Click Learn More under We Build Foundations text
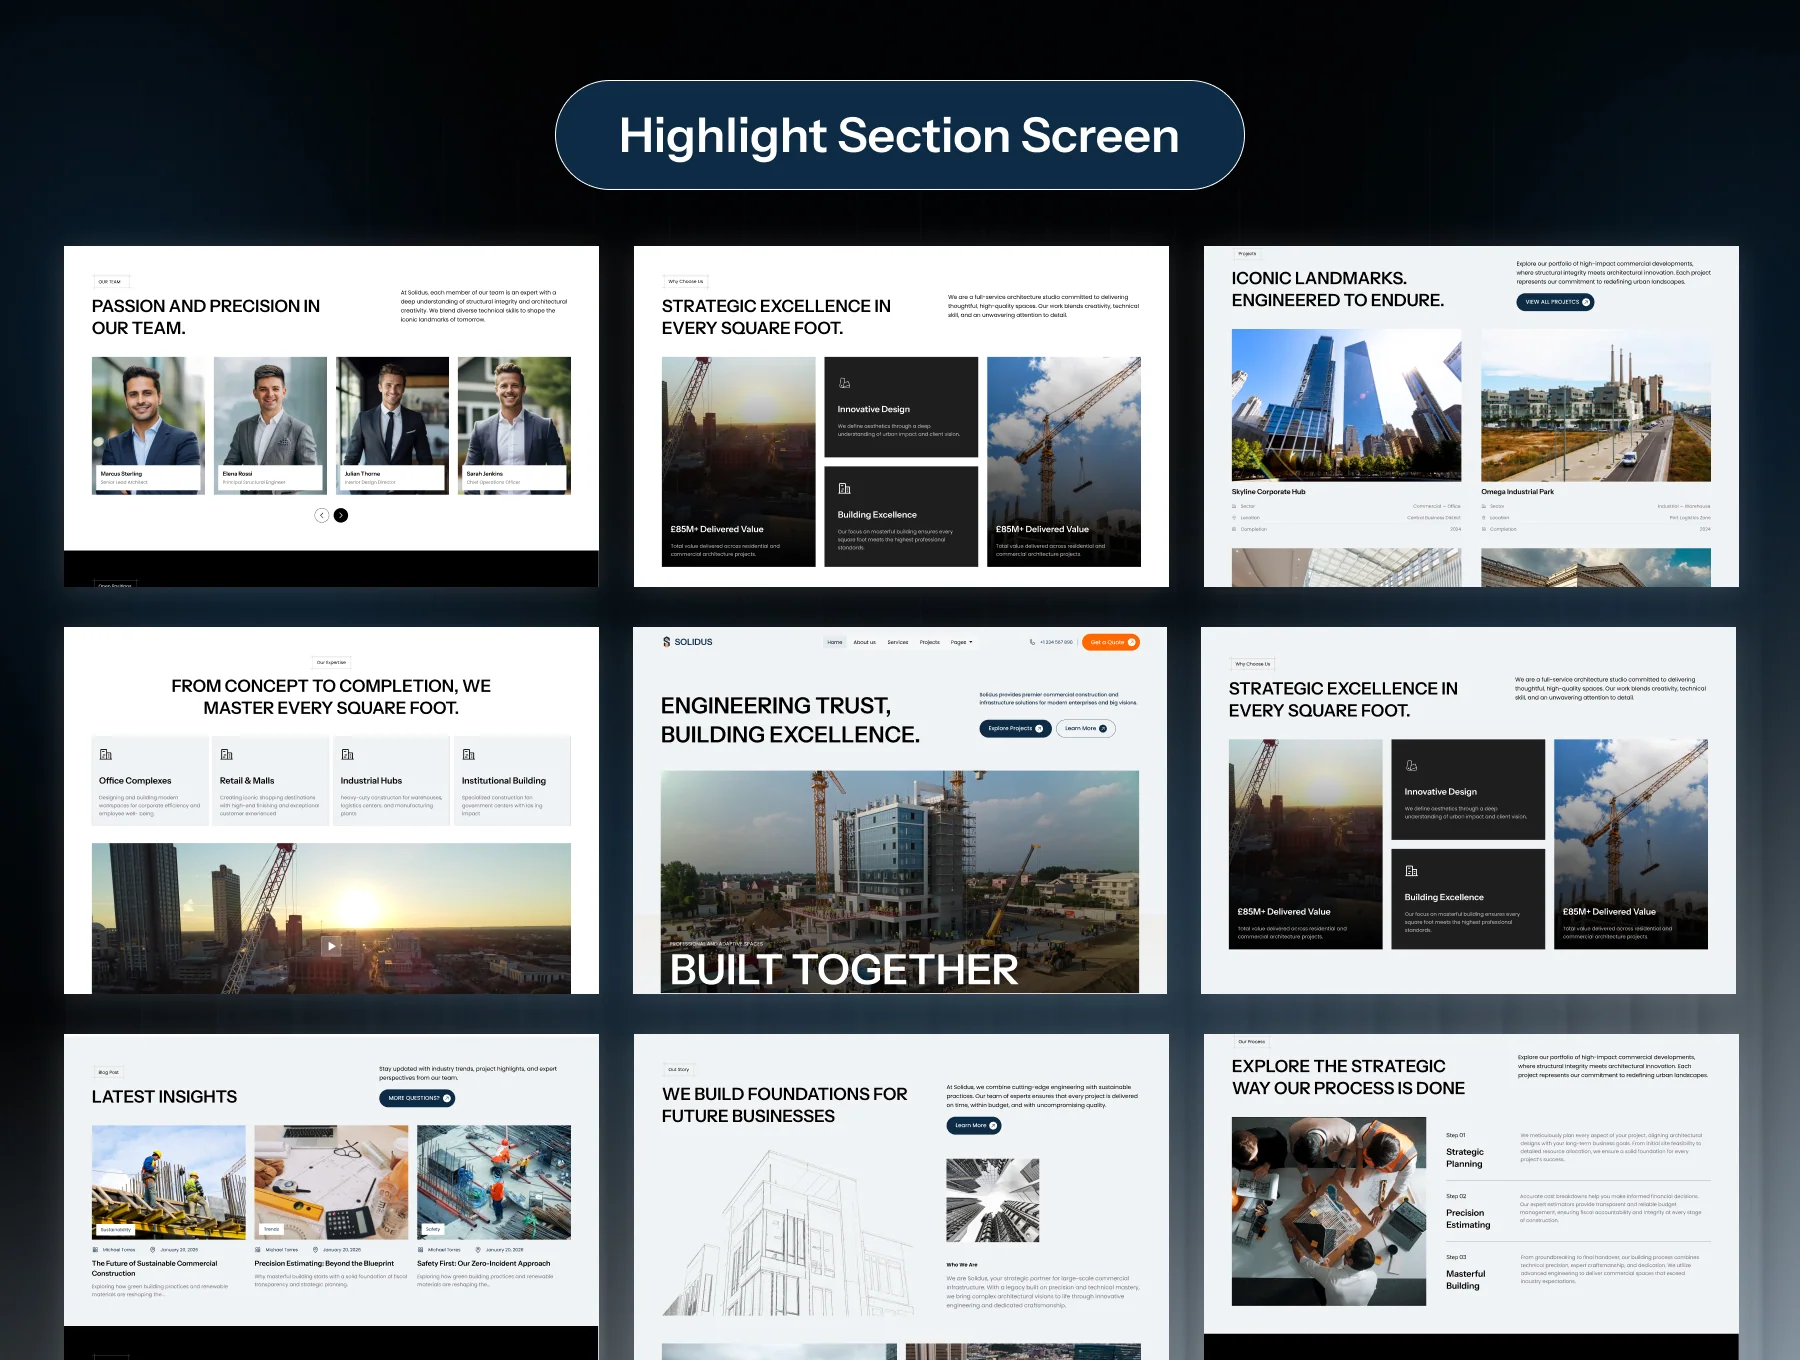Viewport: 1800px width, 1360px height. 974,1125
